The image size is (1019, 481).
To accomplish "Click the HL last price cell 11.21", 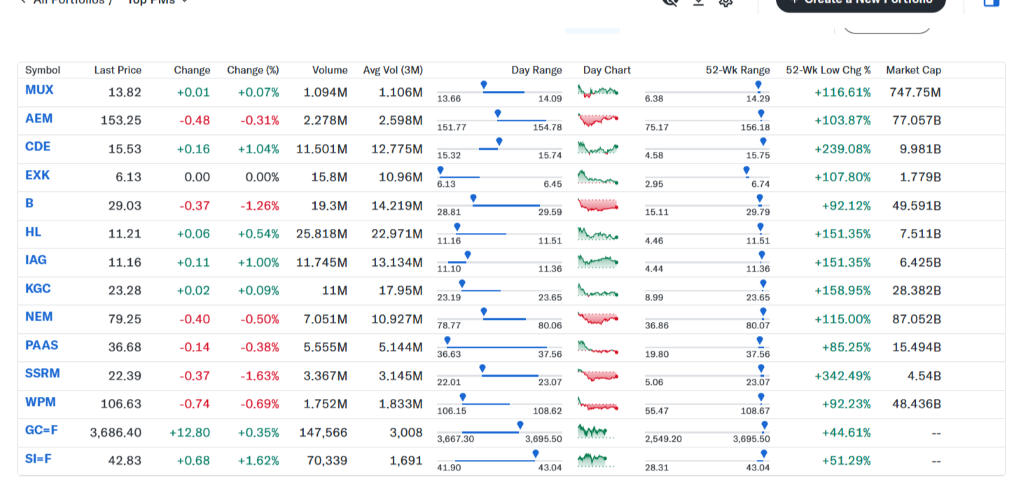I will 124,234.
